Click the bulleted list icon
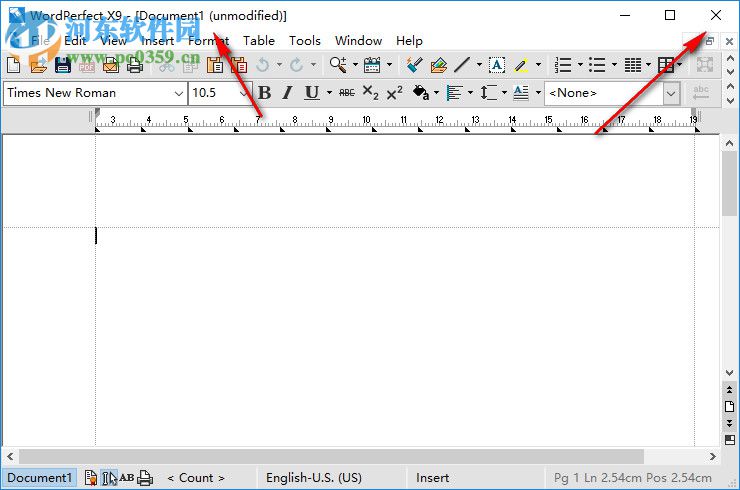The image size is (740, 490). (597, 65)
